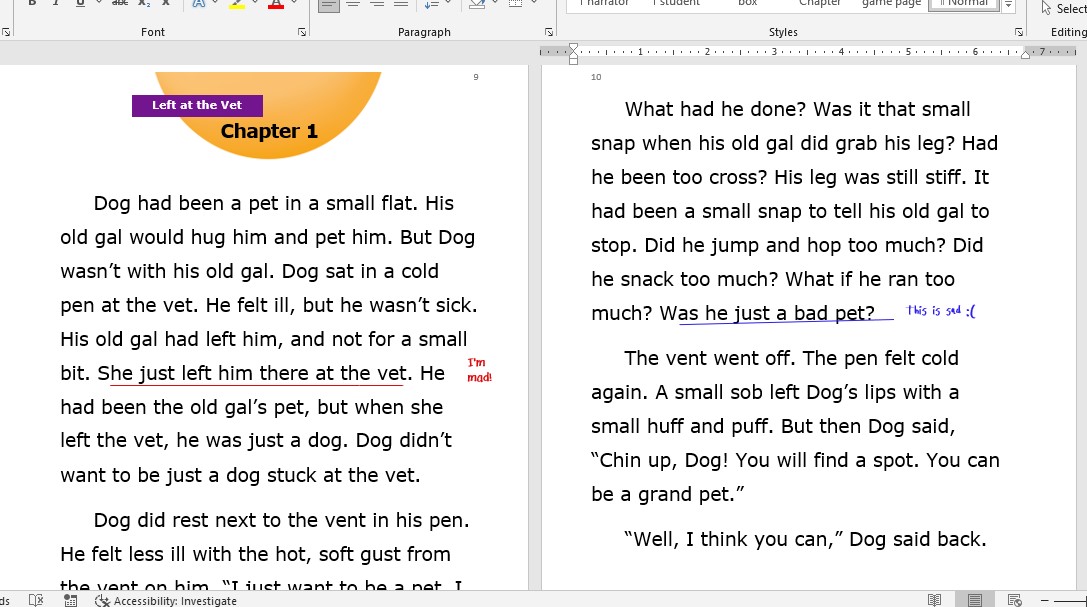Click the zoom slider track
The width and height of the screenshot is (1087, 607).
(x=1071, y=601)
